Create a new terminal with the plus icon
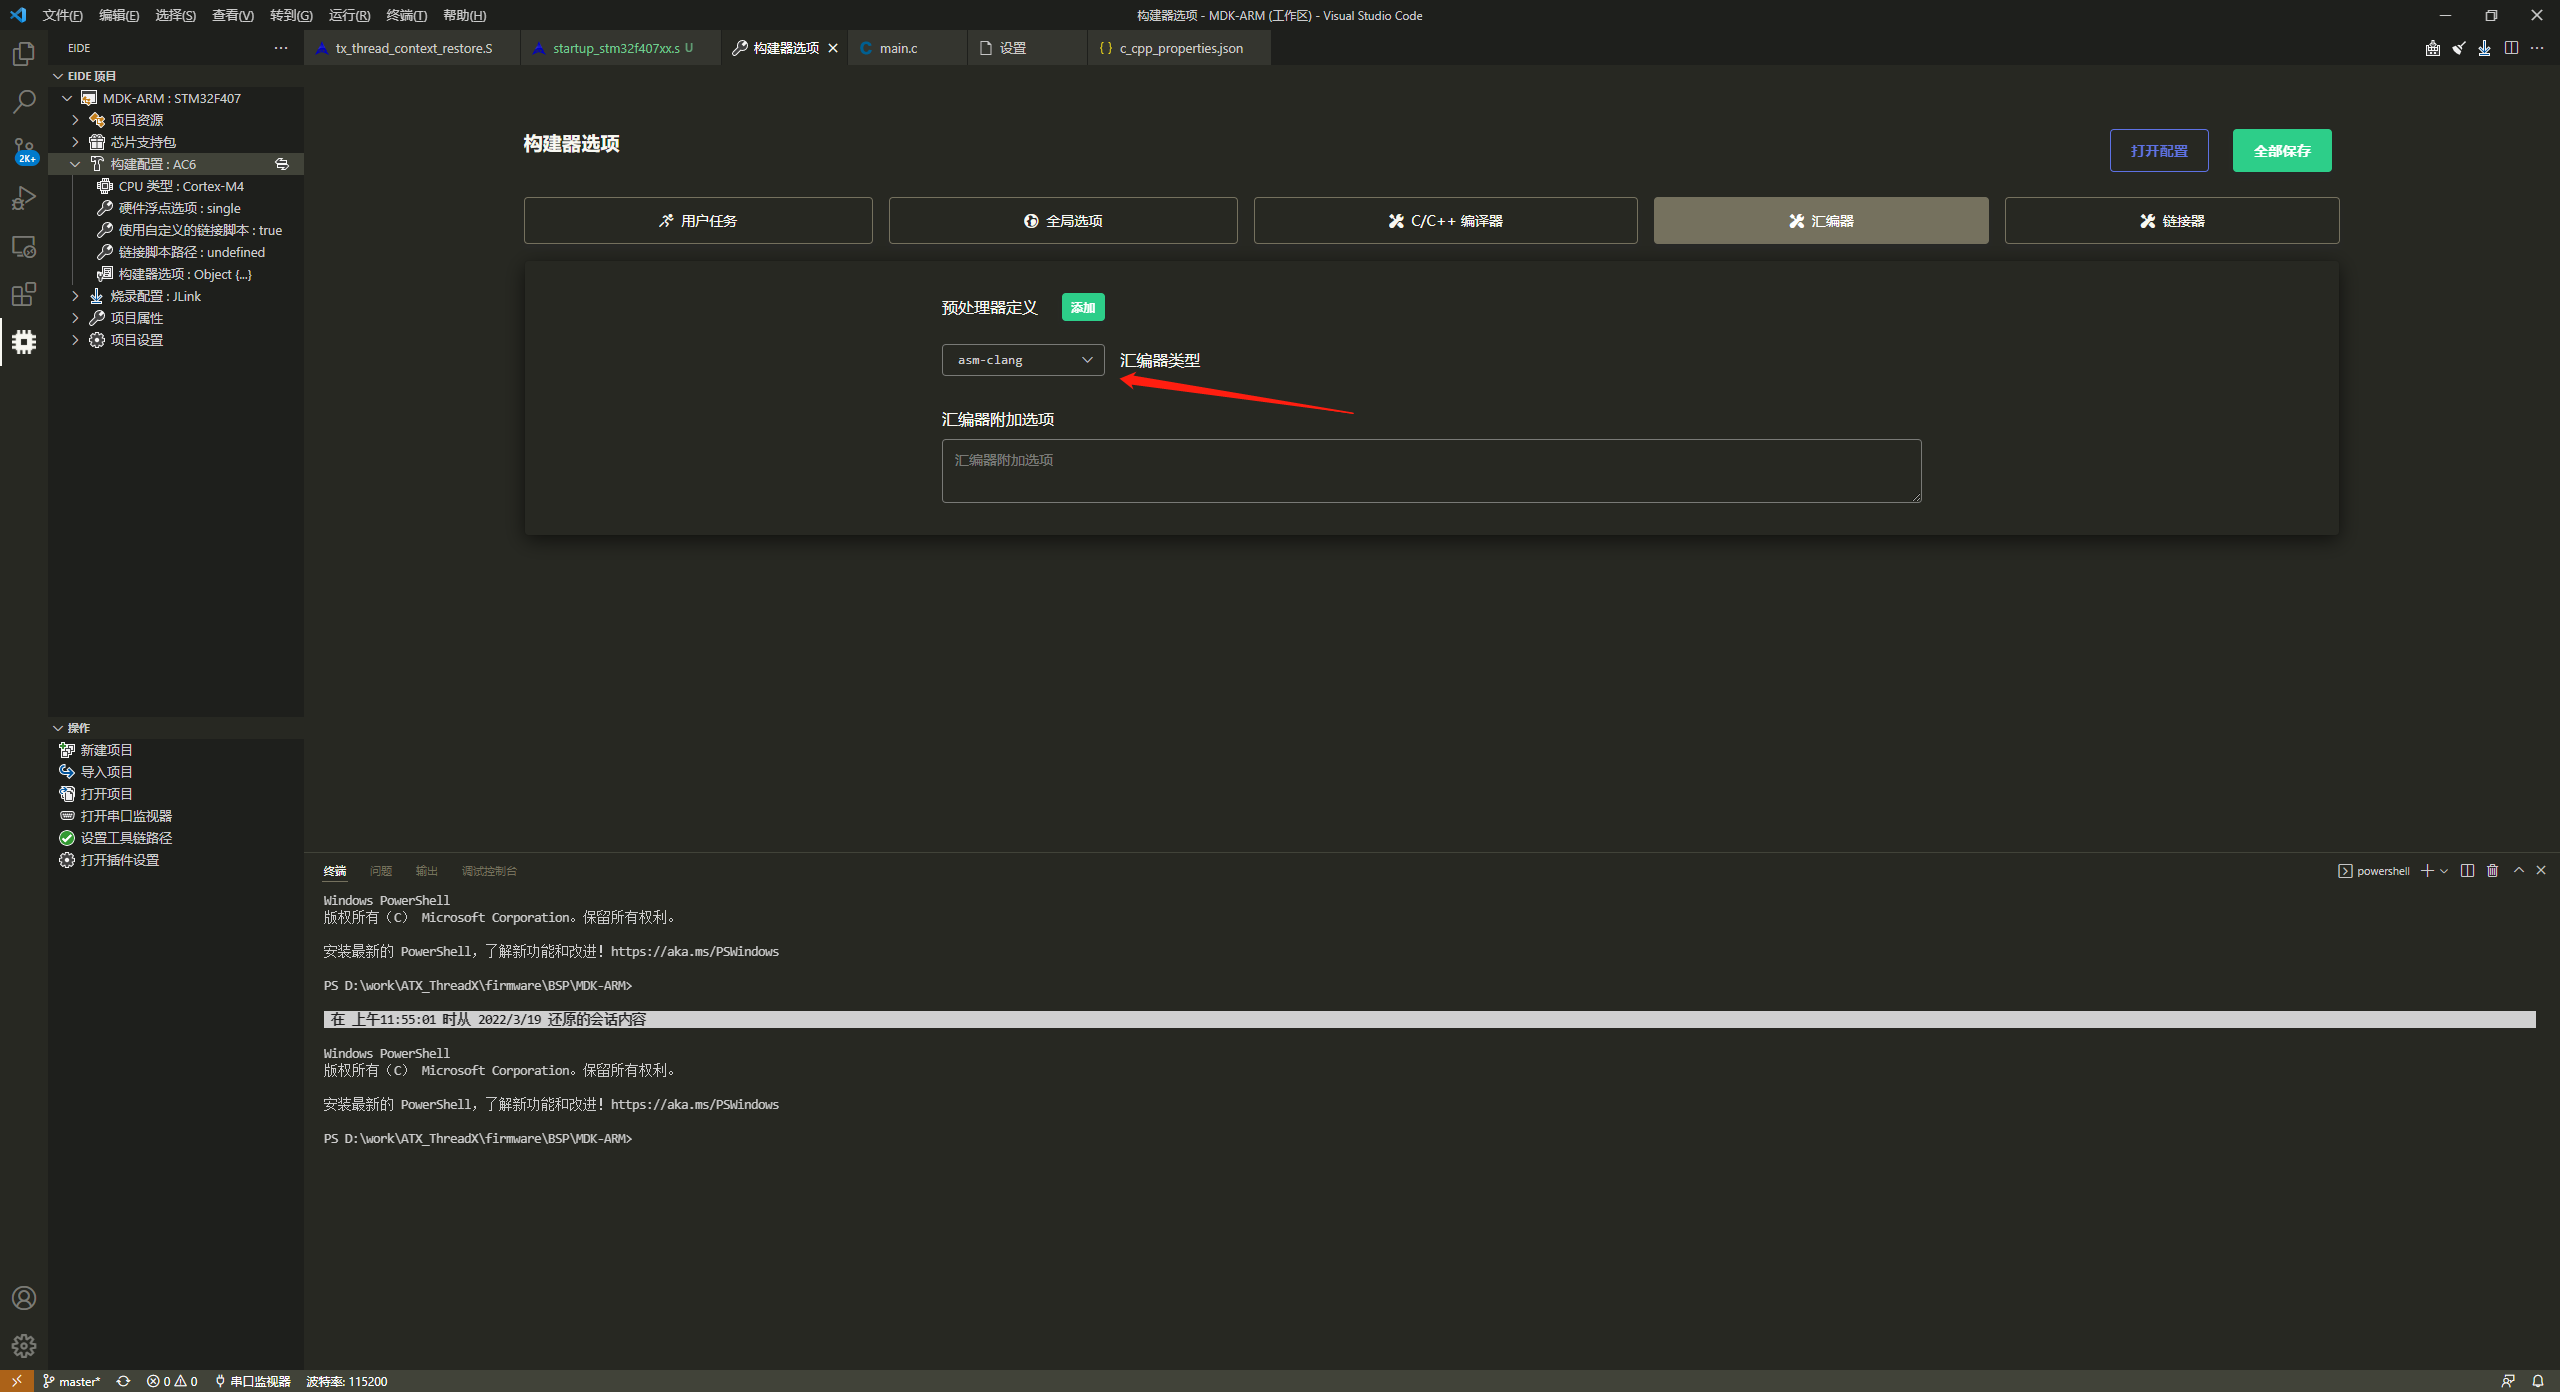 pyautogui.click(x=2427, y=870)
